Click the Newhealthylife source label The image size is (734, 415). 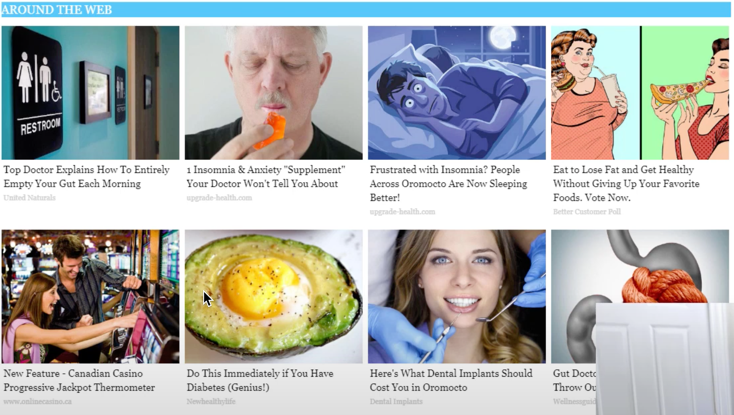pos(211,401)
